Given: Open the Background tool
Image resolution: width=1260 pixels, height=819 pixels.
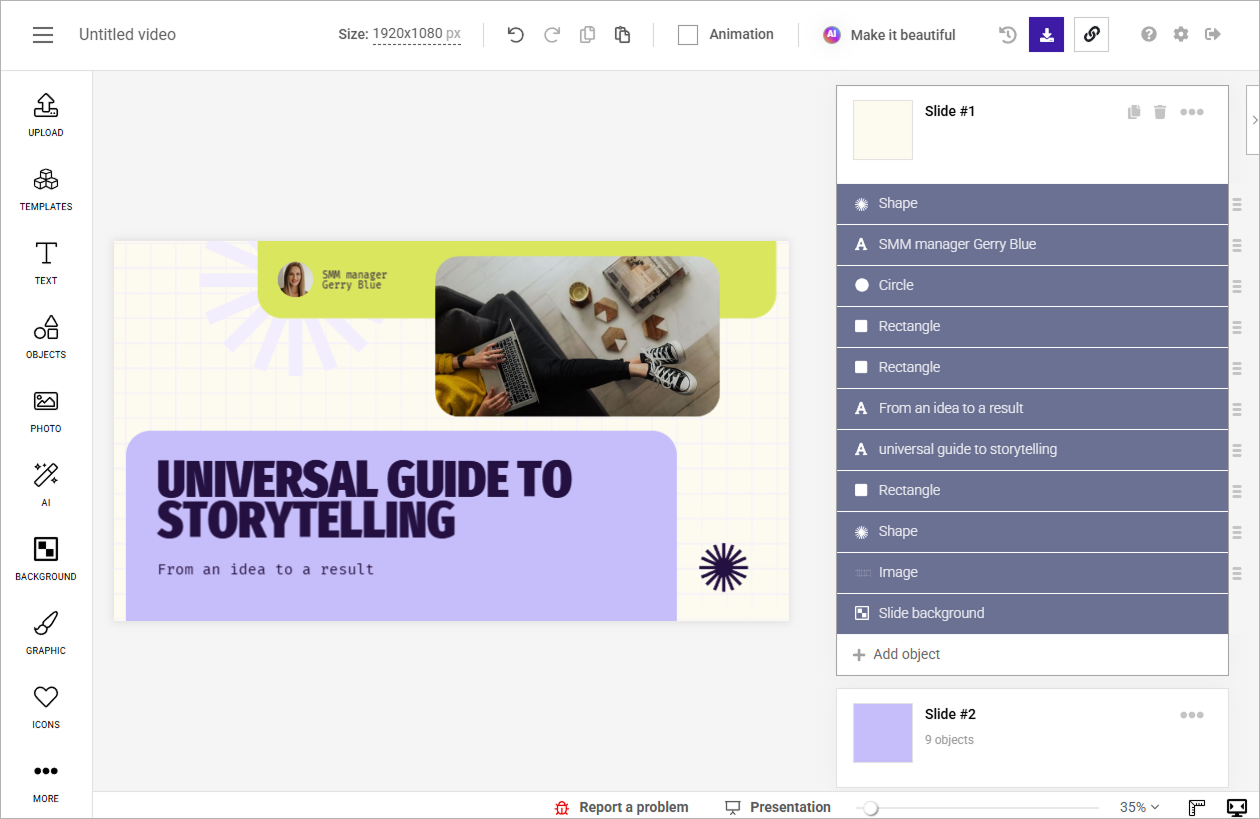Looking at the screenshot, I should click(x=46, y=559).
